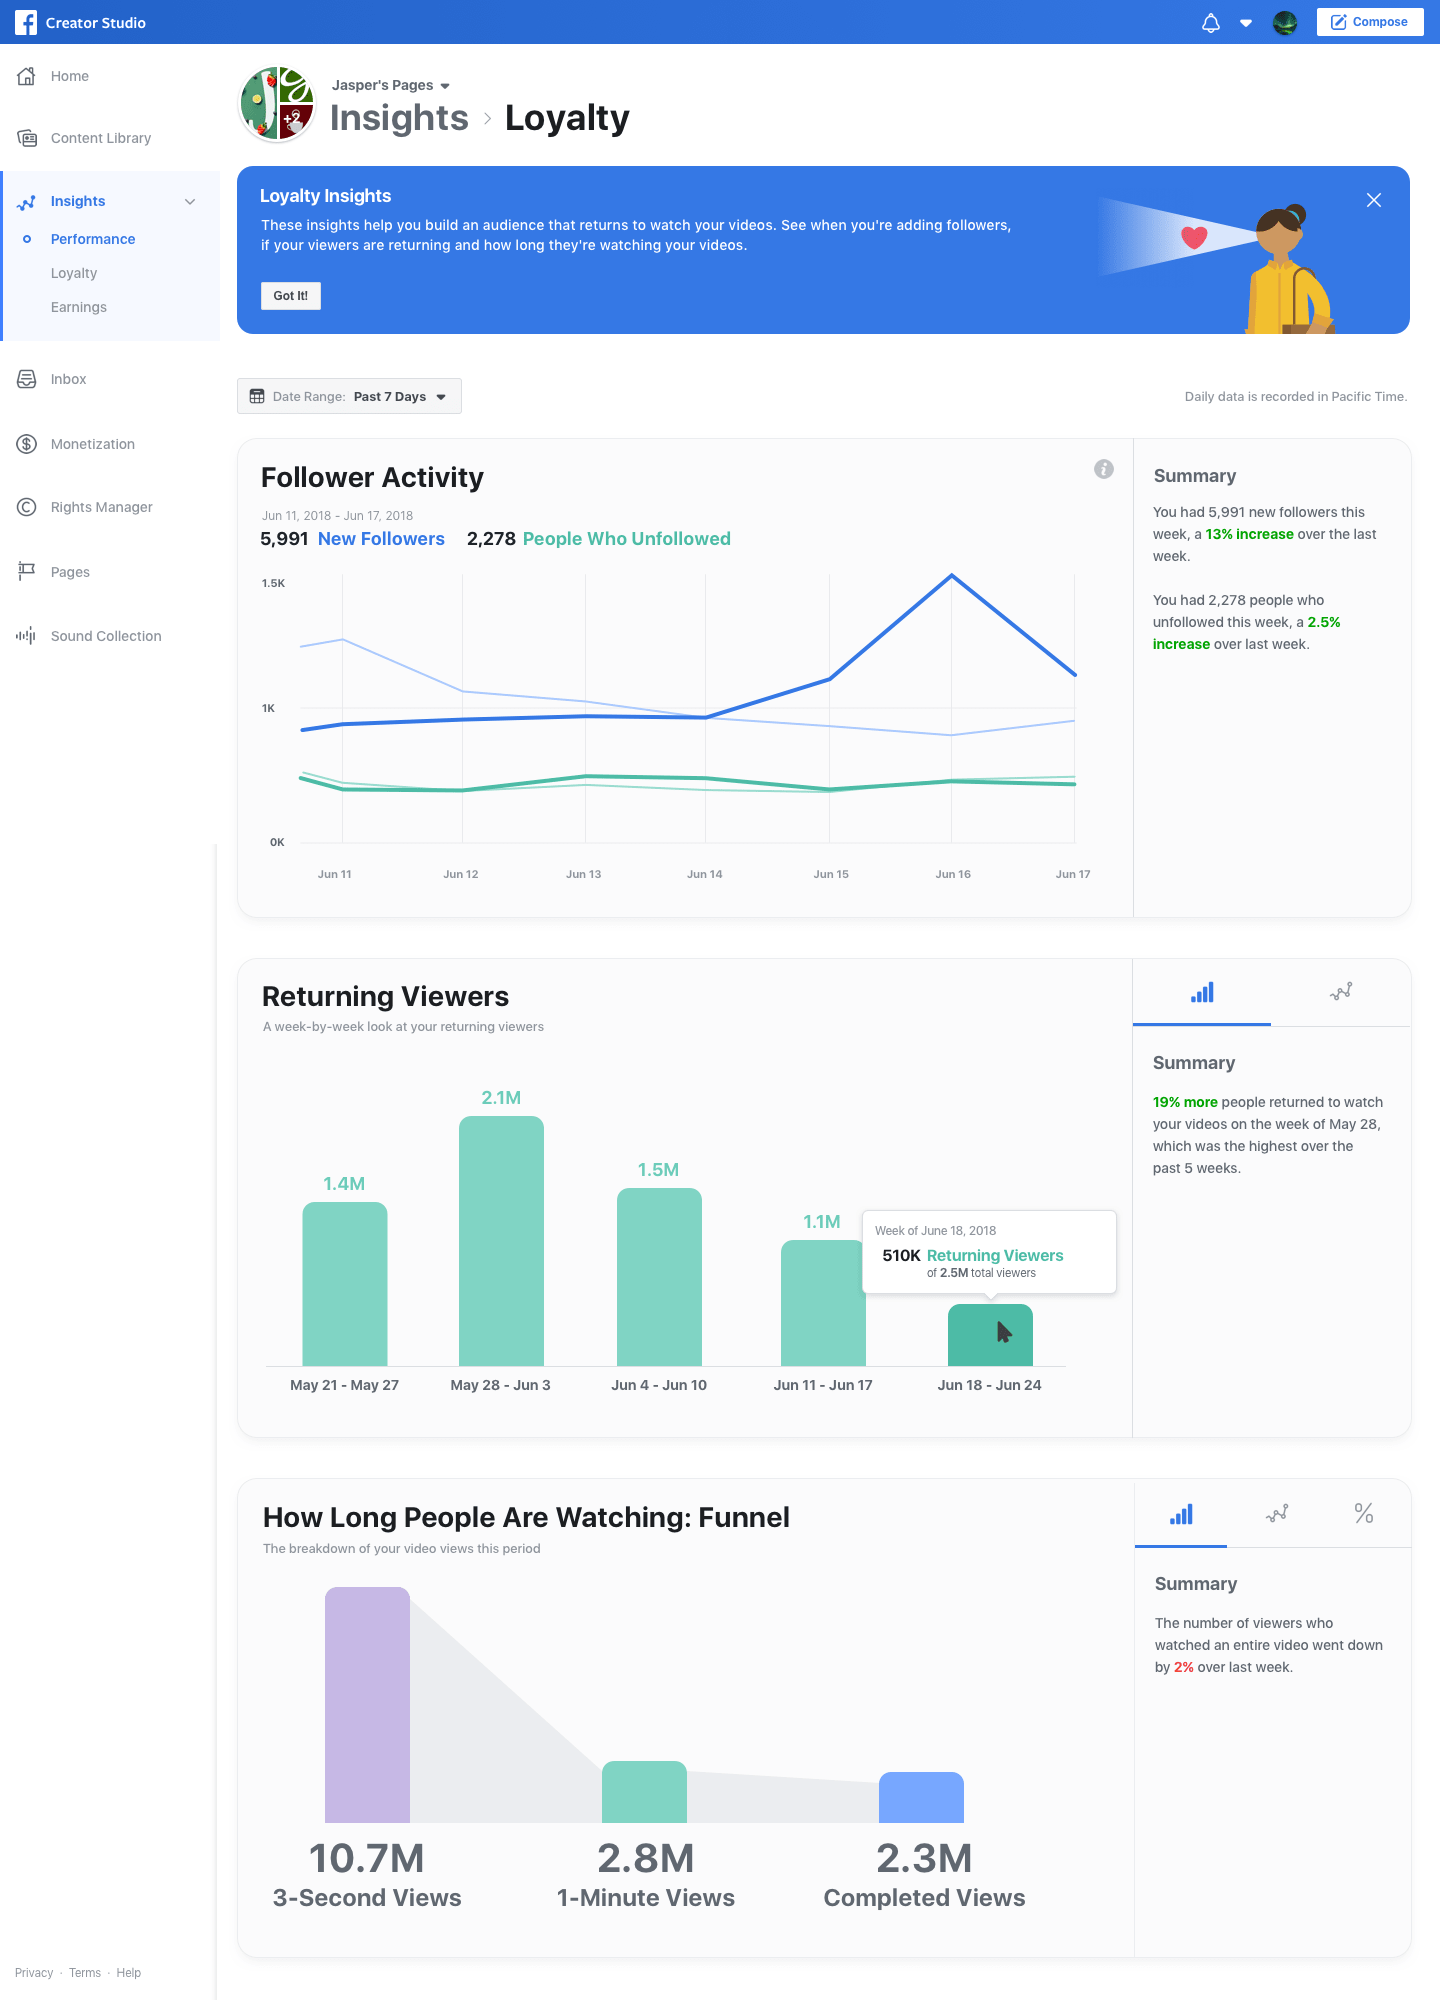Image resolution: width=1440 pixels, height=2000 pixels.
Task: Click the Got It! button
Action: click(x=291, y=296)
